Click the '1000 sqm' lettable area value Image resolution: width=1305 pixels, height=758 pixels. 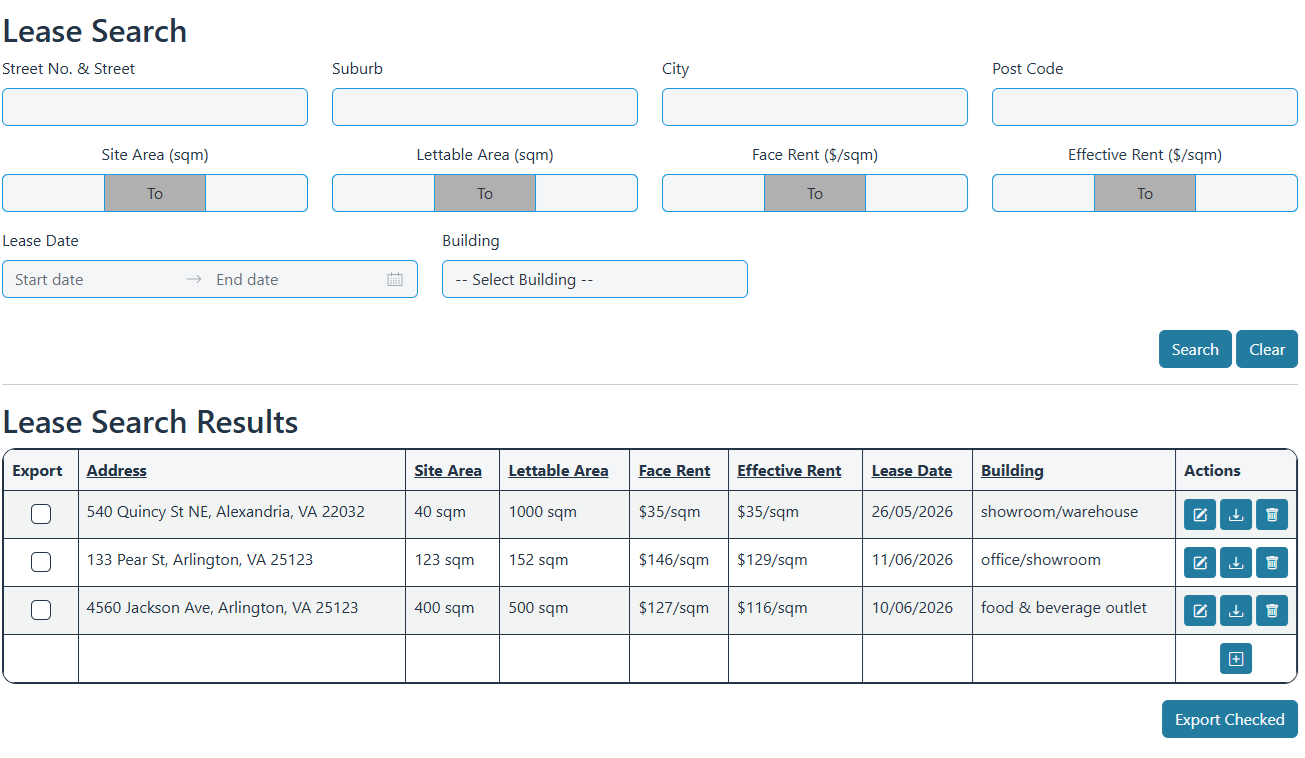click(543, 512)
